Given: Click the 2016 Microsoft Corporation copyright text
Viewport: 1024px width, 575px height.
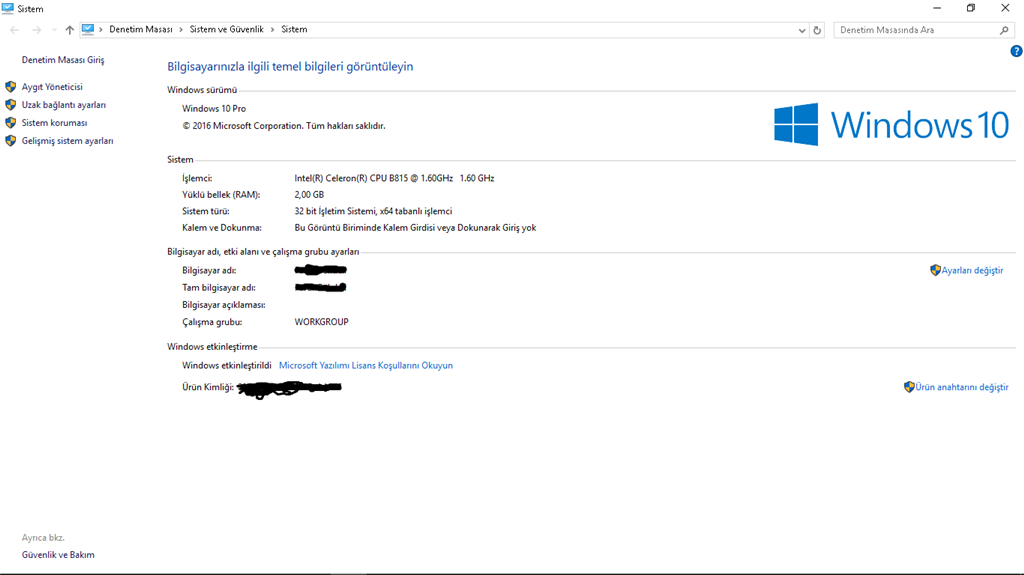Looking at the screenshot, I should tap(284, 125).
